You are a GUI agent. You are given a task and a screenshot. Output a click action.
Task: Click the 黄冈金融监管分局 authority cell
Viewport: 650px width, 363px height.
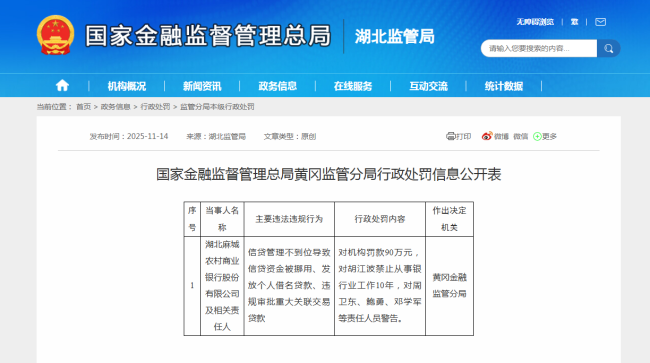pyautogui.click(x=449, y=286)
